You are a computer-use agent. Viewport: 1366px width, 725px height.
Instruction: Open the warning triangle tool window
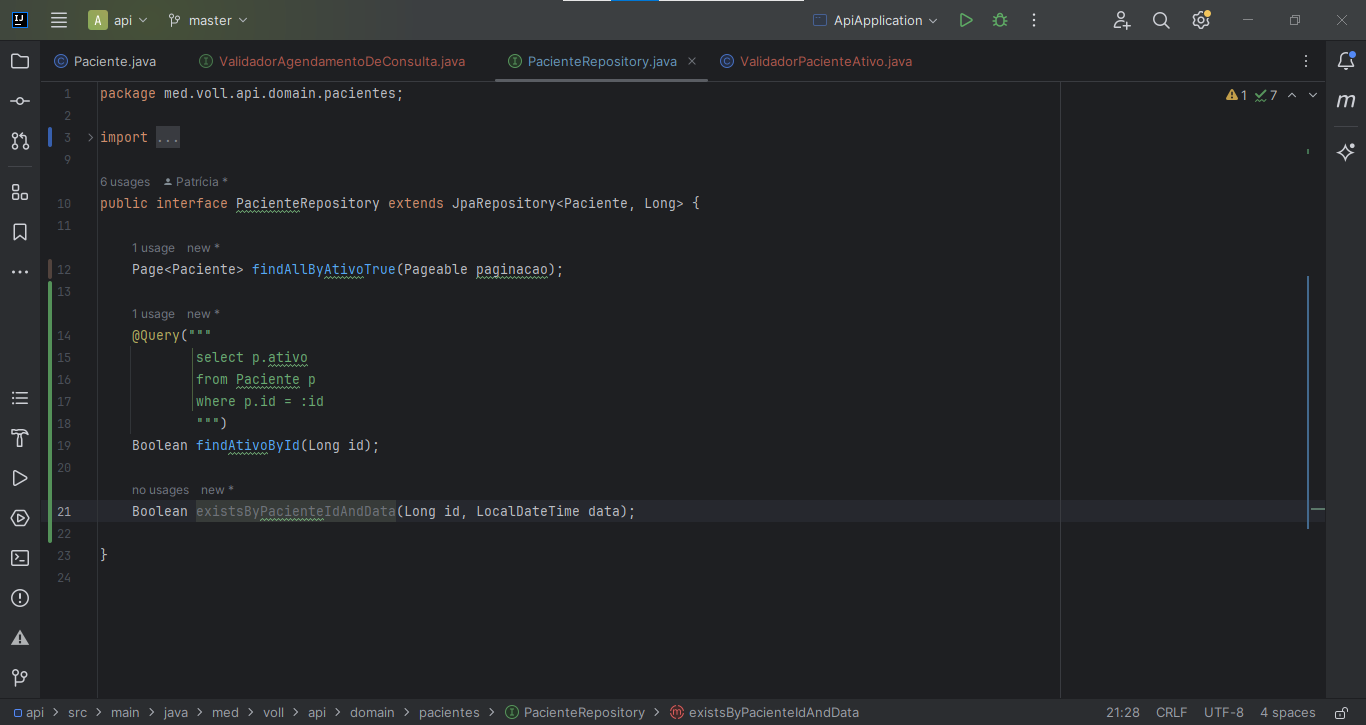pos(20,638)
